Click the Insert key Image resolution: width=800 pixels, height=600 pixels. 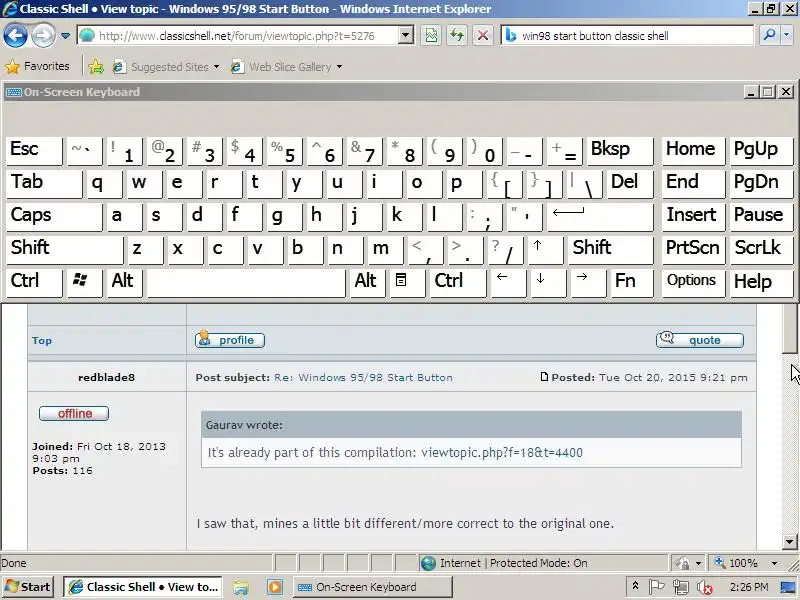(x=693, y=217)
